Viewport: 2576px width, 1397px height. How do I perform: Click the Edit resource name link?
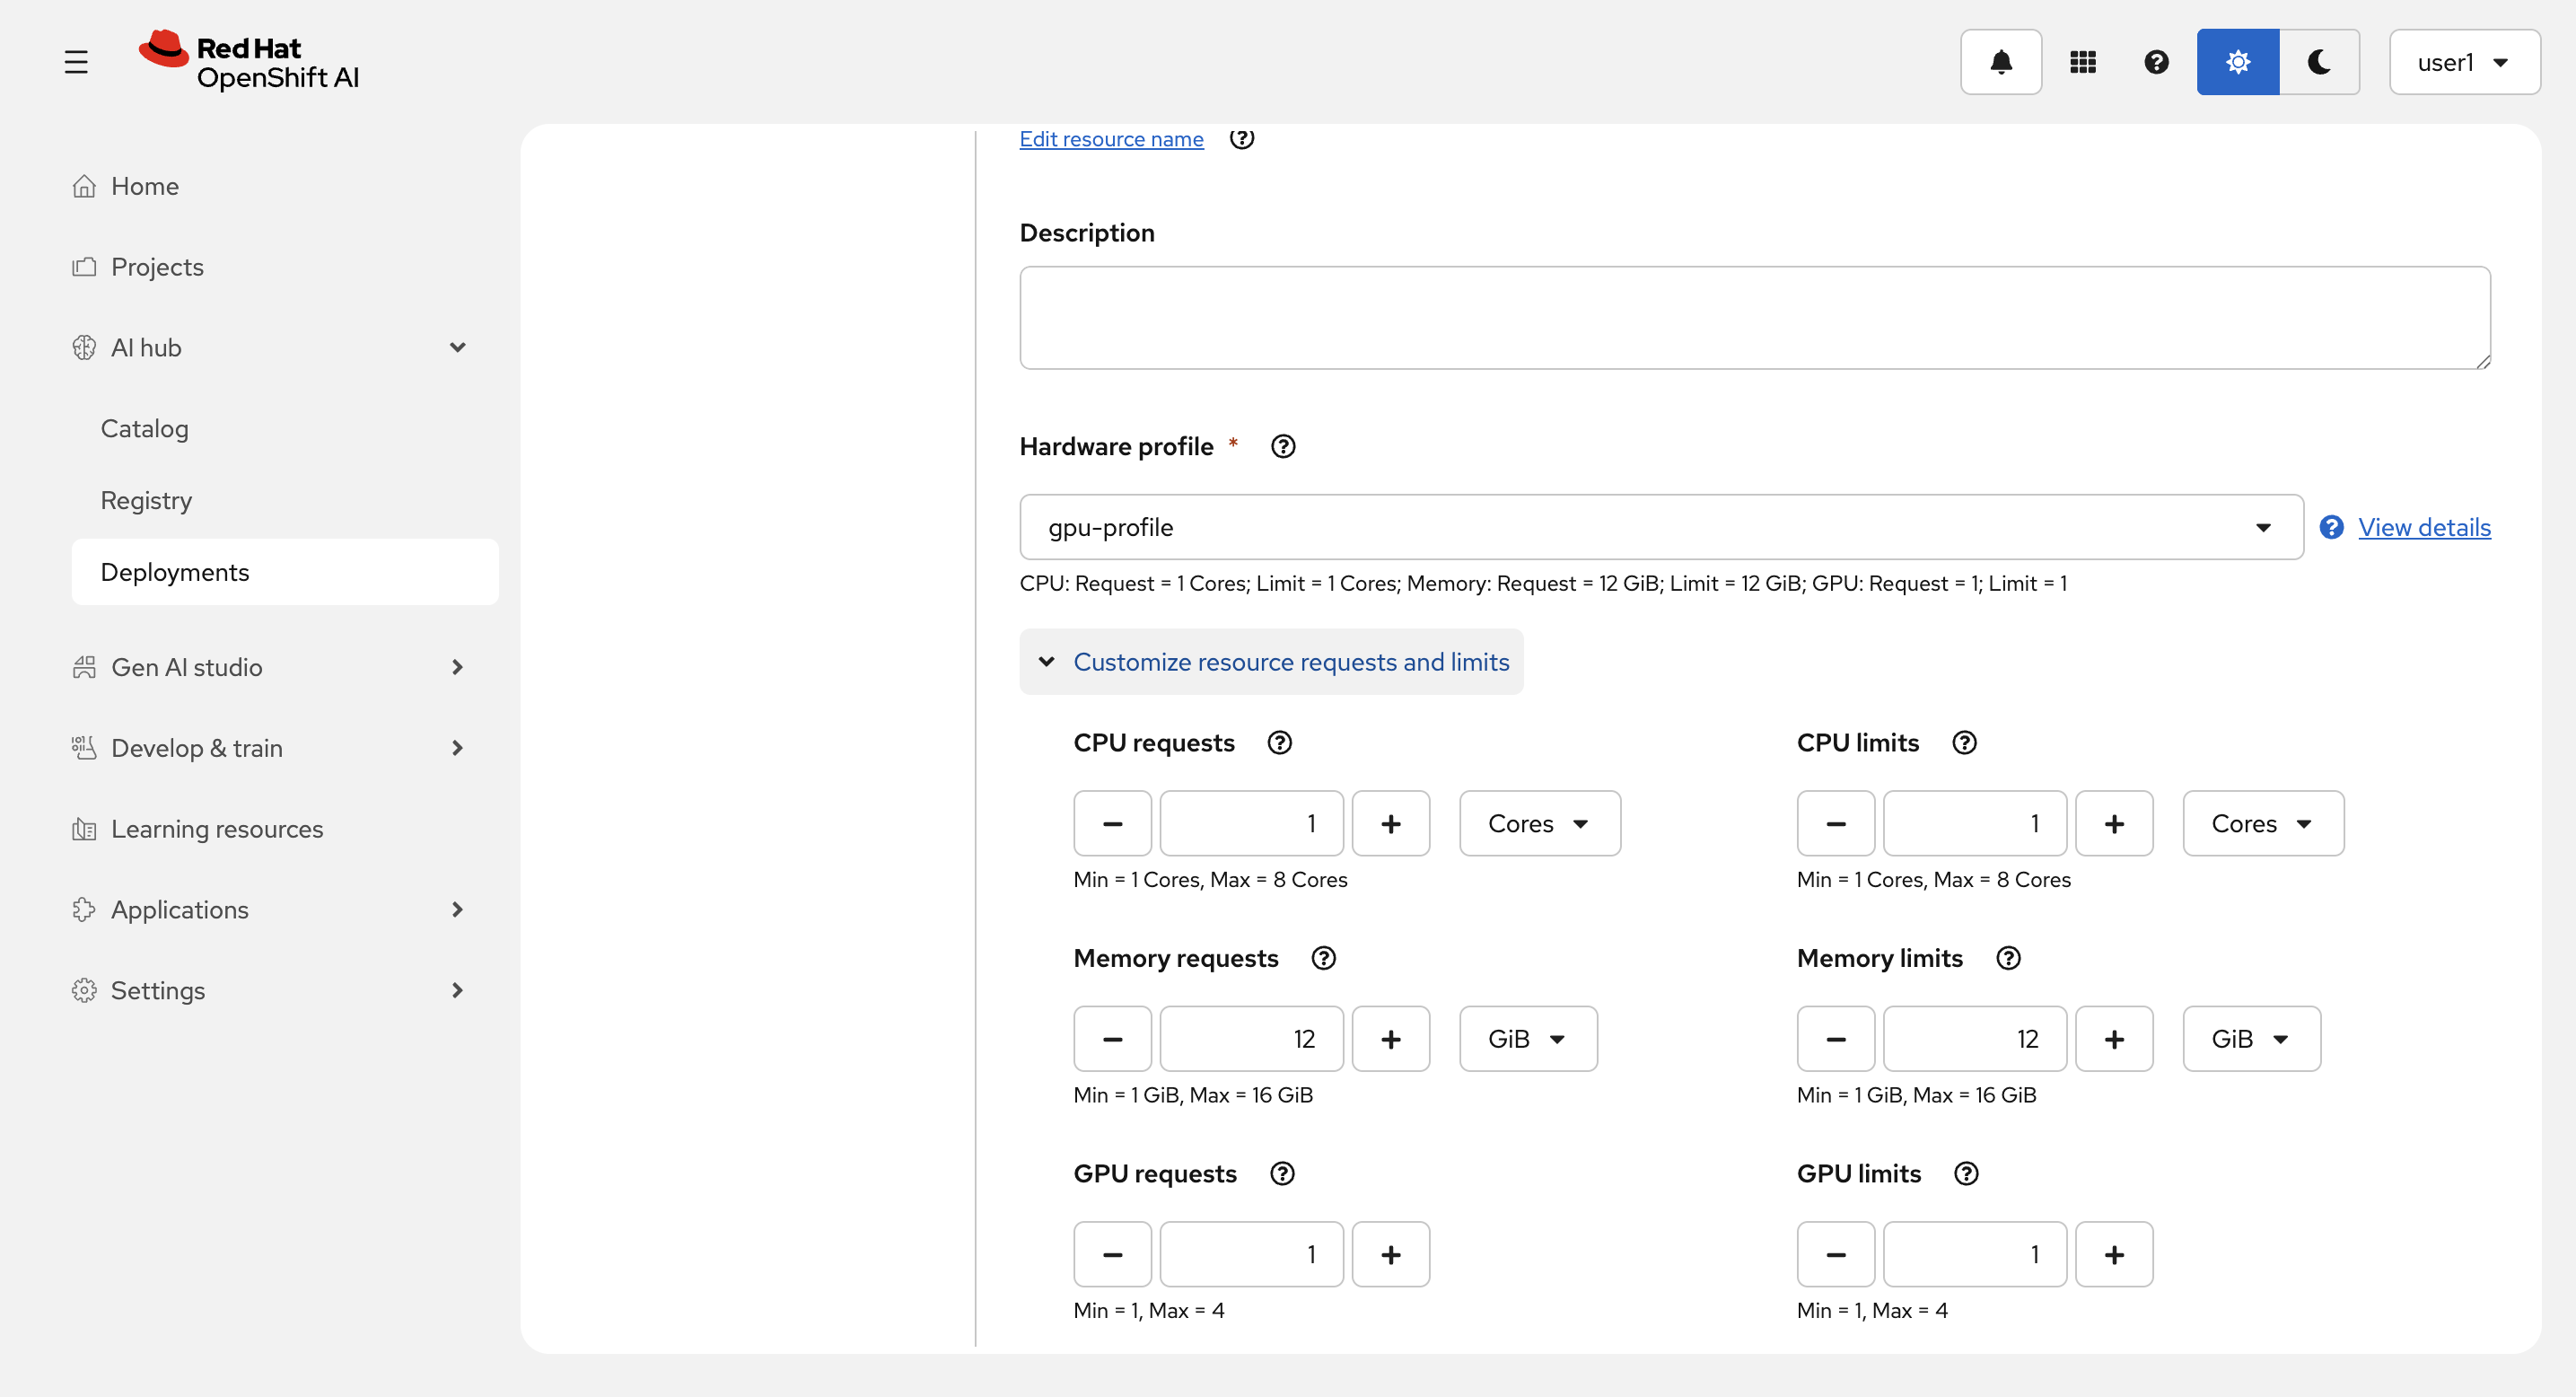pyautogui.click(x=1111, y=139)
